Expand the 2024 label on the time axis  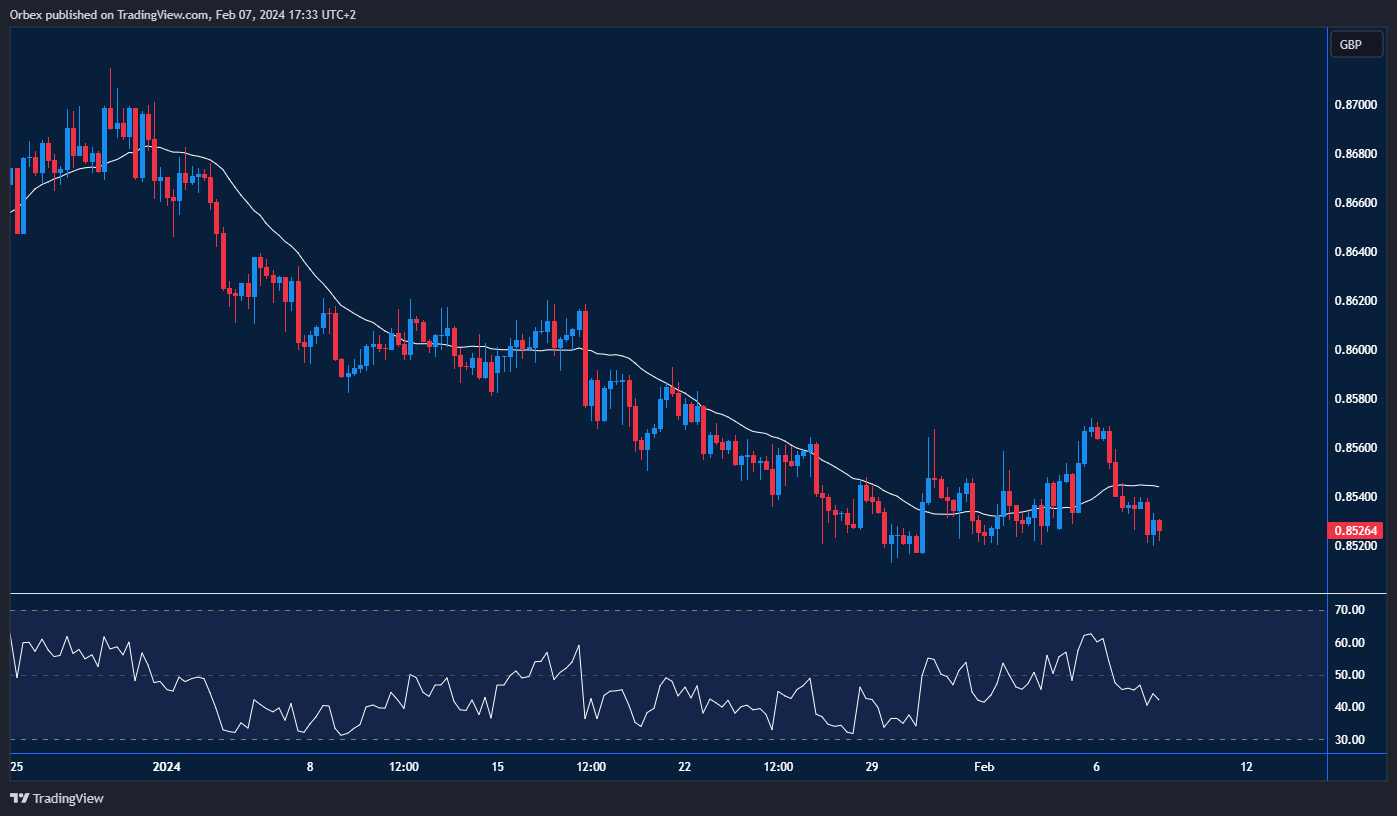coord(166,767)
